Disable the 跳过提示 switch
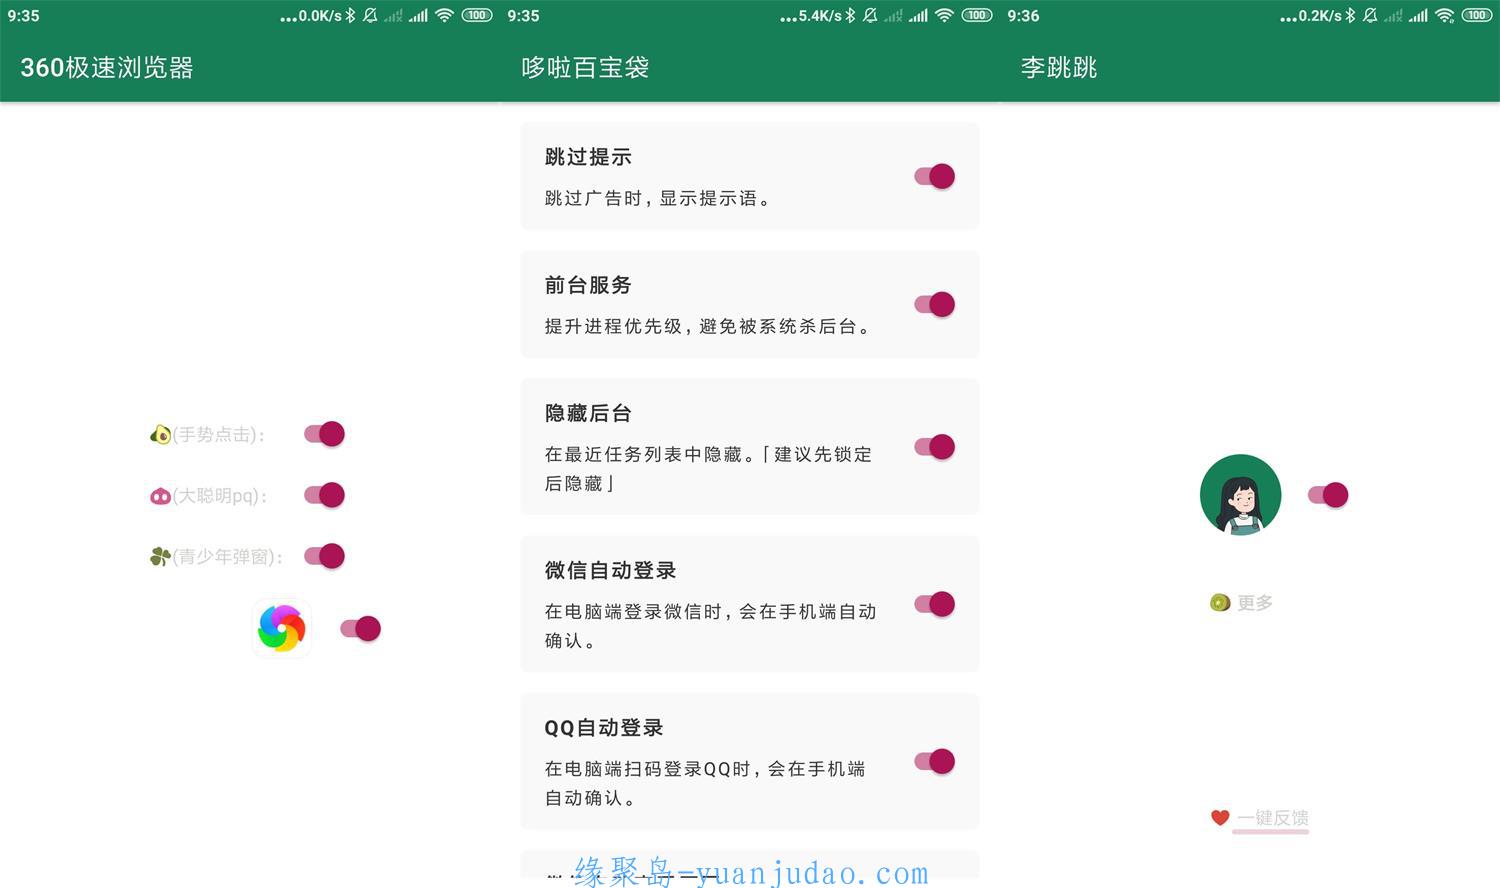Screen dimensions: 1500x888 (935, 176)
